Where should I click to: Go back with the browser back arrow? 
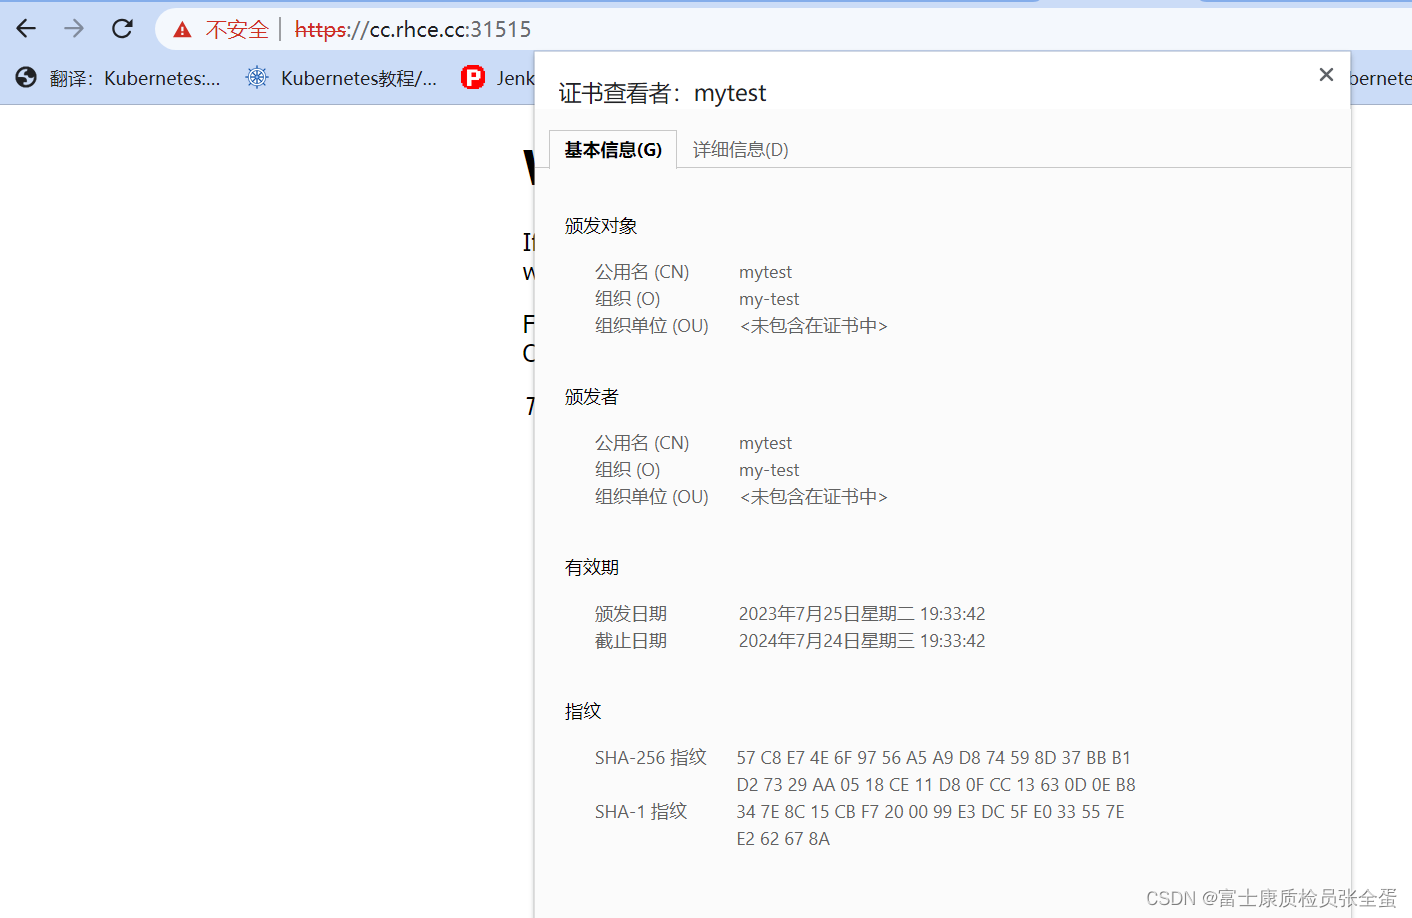coord(26,29)
